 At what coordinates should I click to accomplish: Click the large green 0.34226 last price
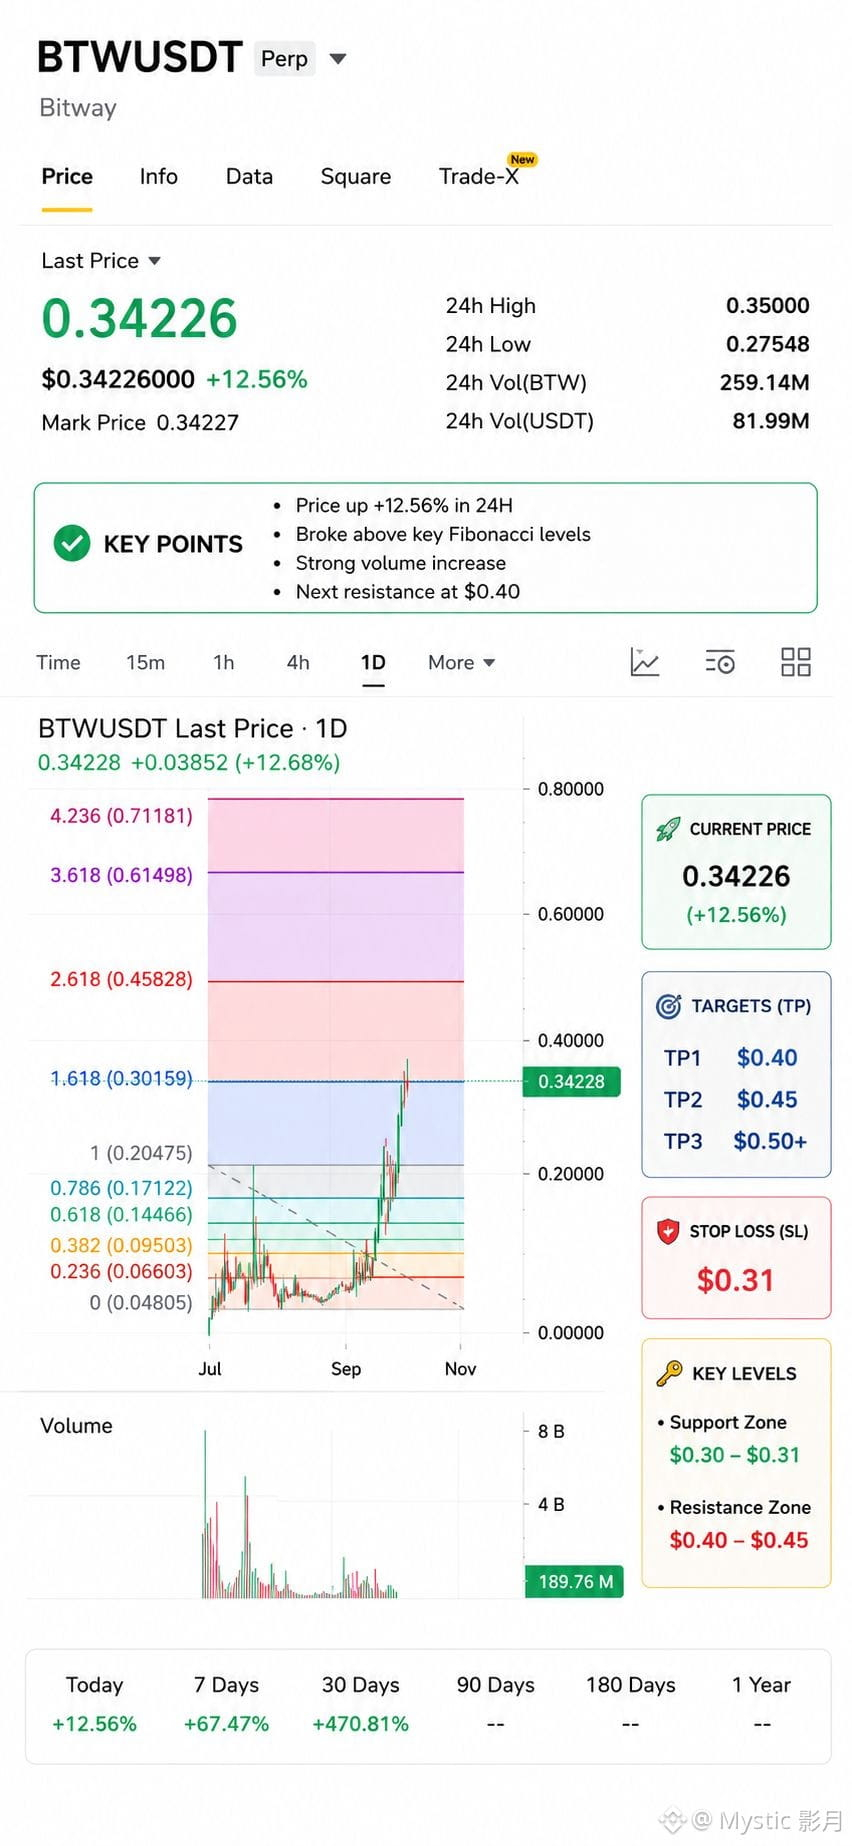[139, 319]
